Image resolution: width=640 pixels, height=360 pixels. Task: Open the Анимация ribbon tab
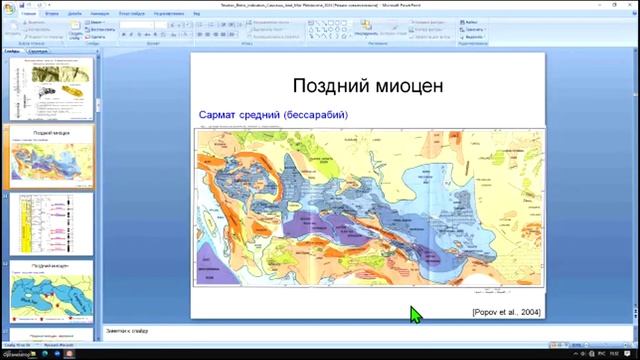tap(100, 13)
